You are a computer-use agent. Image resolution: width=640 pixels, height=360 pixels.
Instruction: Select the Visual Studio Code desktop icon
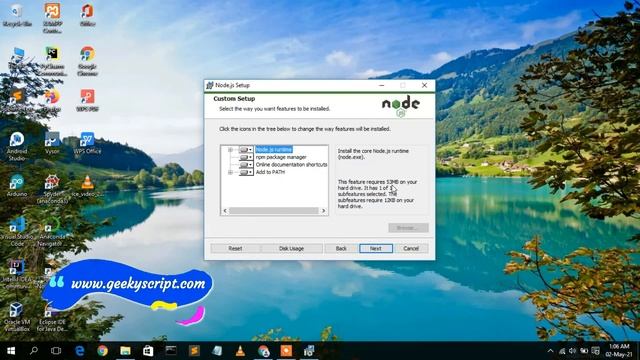pos(17,232)
